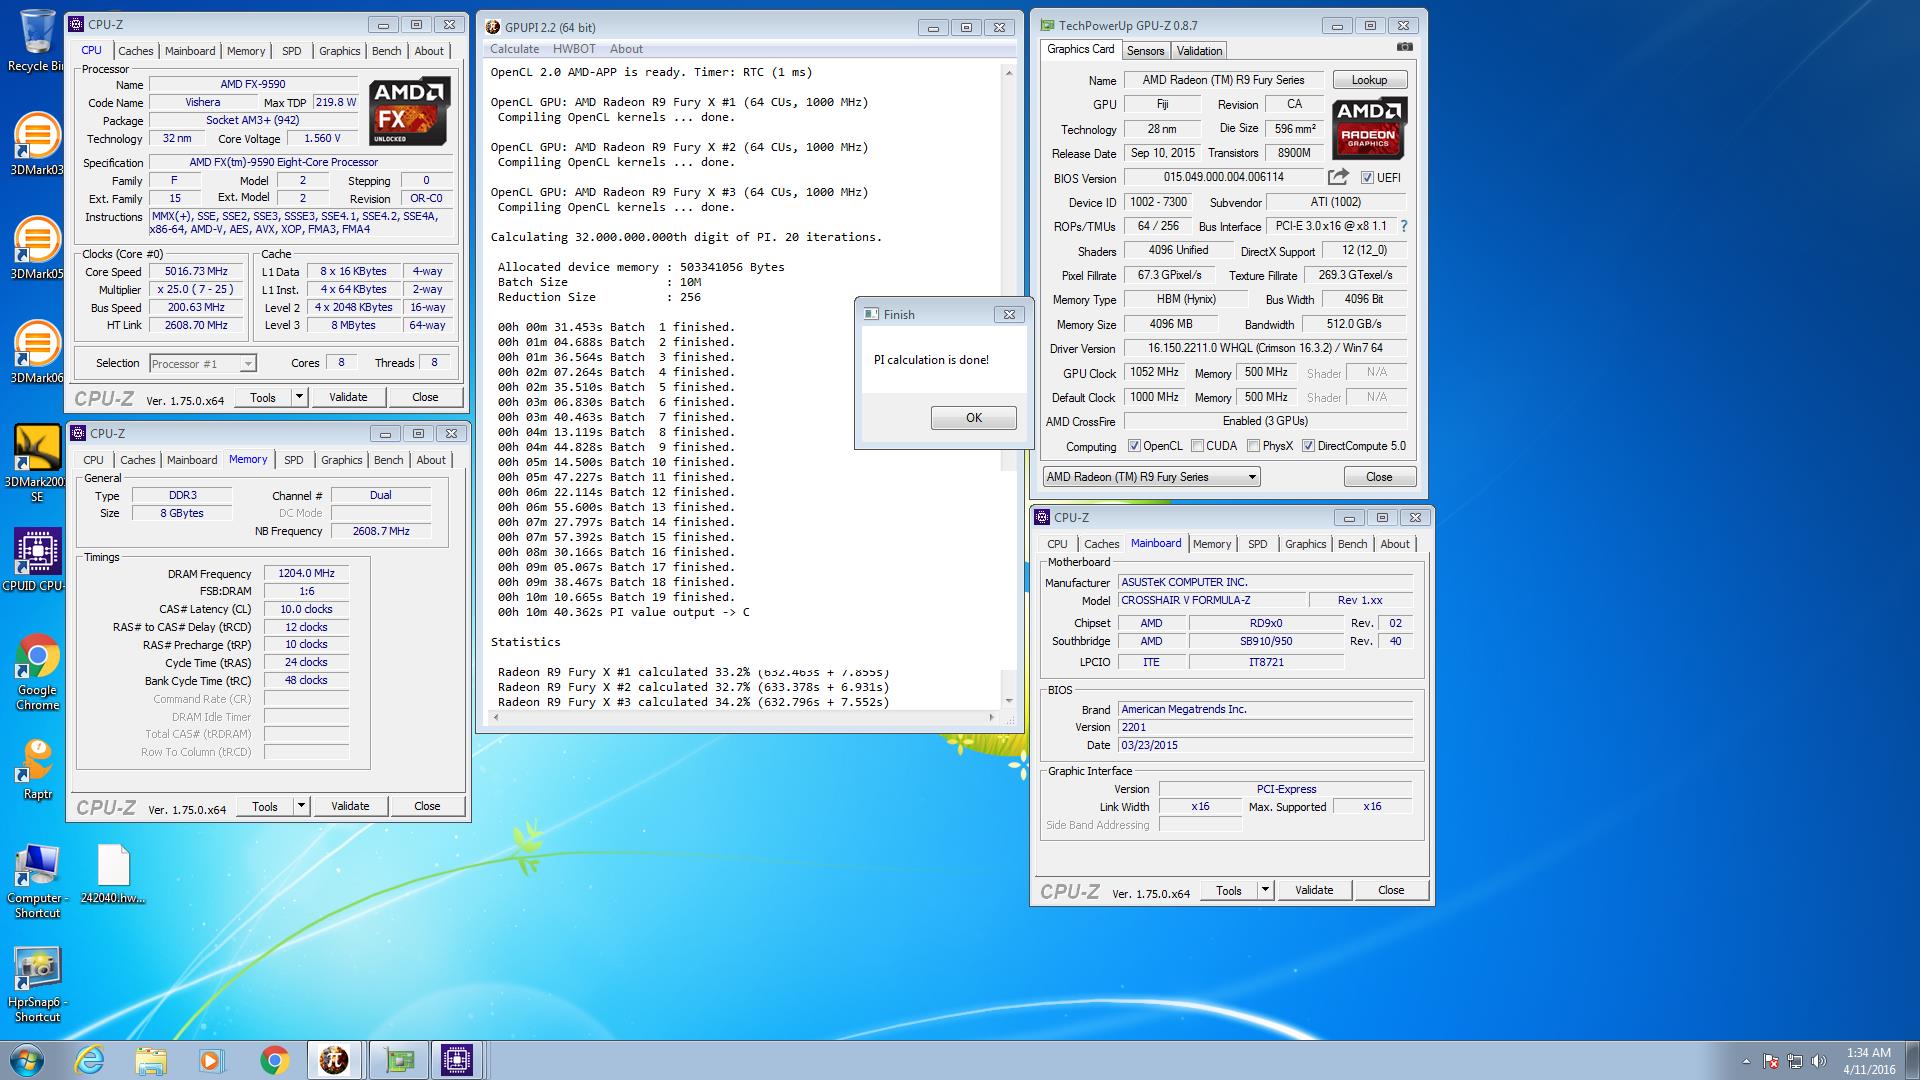Show hidden tray icons arrow

[x=1746, y=1061]
